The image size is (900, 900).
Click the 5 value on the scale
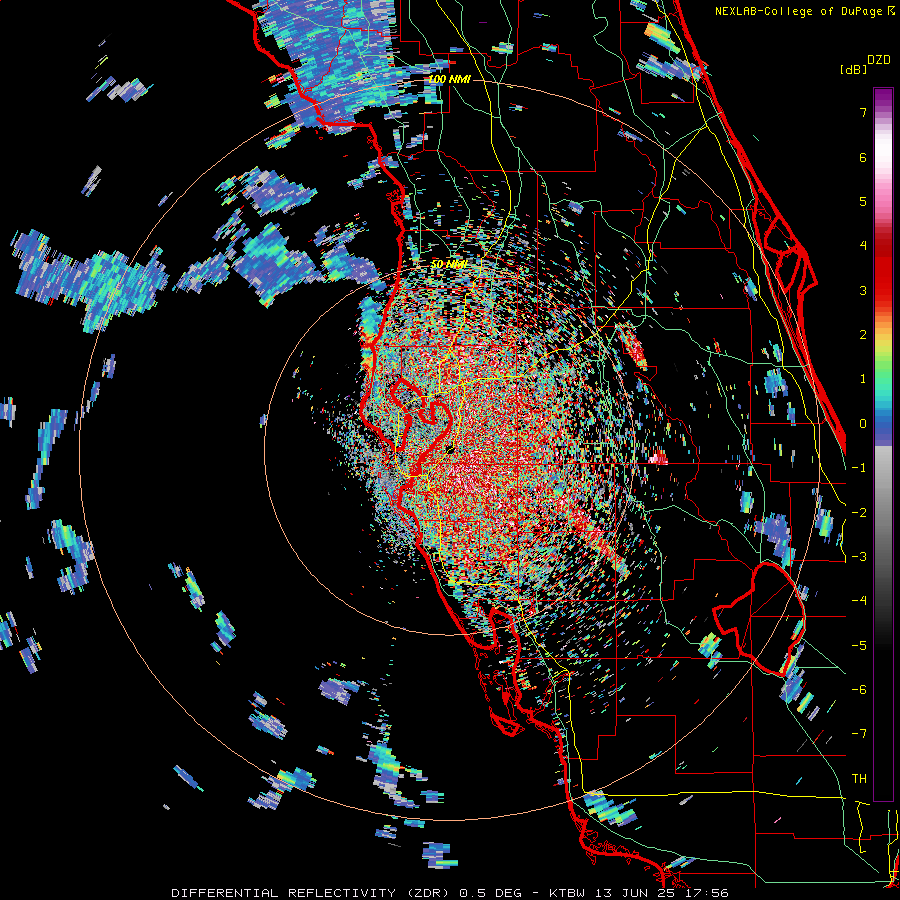click(x=863, y=201)
